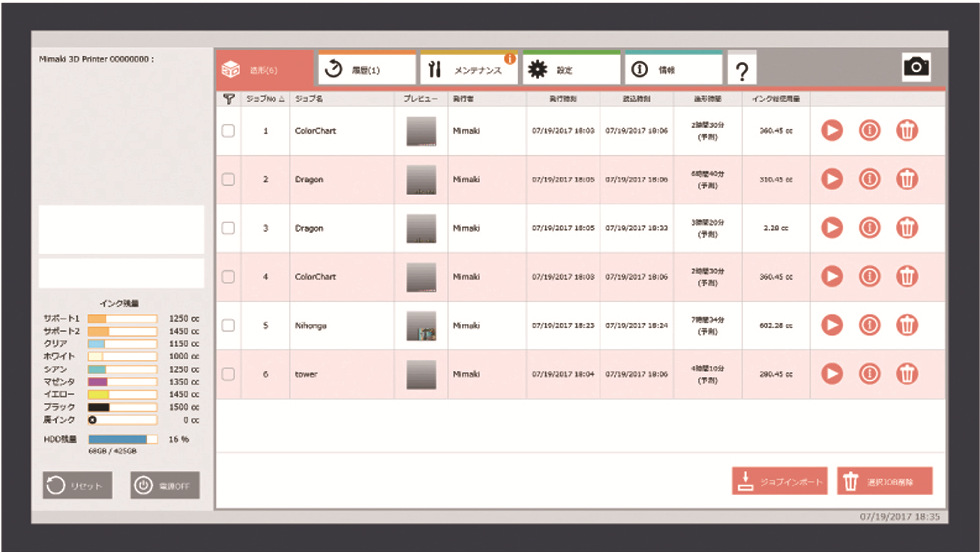Start printing Dragon job number 3
The width and height of the screenshot is (980, 553).
pos(832,227)
